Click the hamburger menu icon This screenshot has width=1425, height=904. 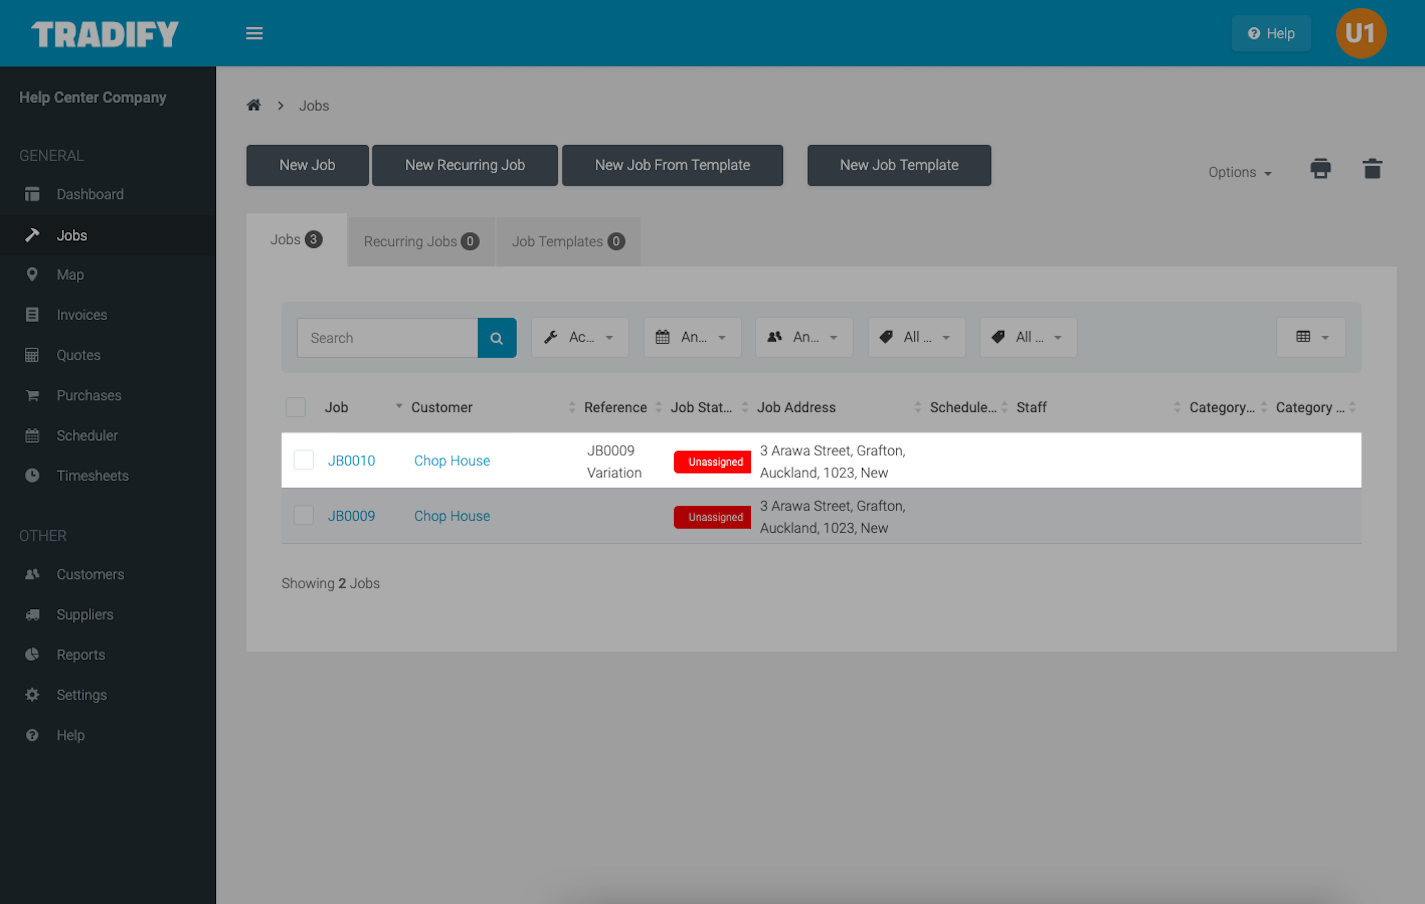pos(254,33)
